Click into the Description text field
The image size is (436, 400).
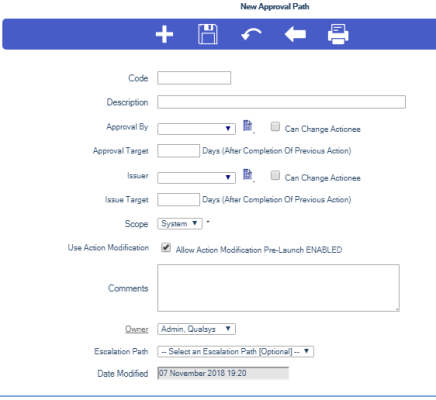point(281,102)
